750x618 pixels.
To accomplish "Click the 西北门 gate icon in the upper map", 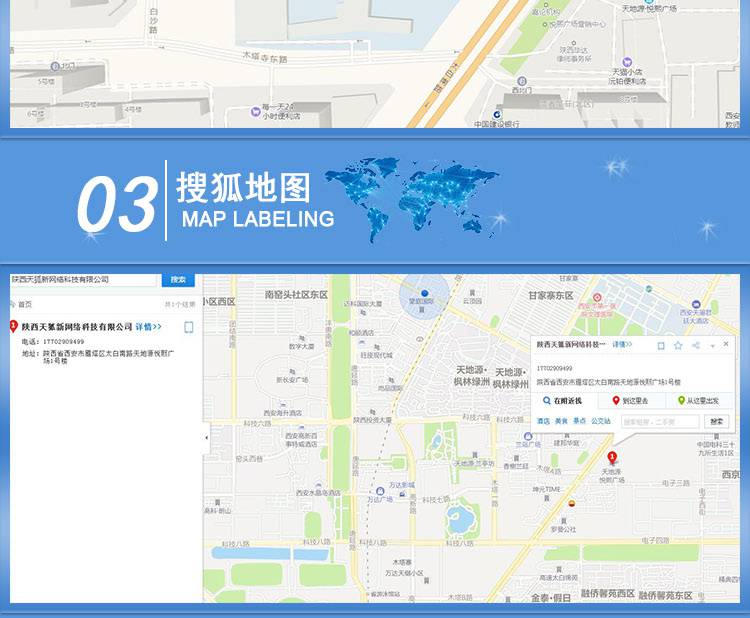I will pos(522,81).
